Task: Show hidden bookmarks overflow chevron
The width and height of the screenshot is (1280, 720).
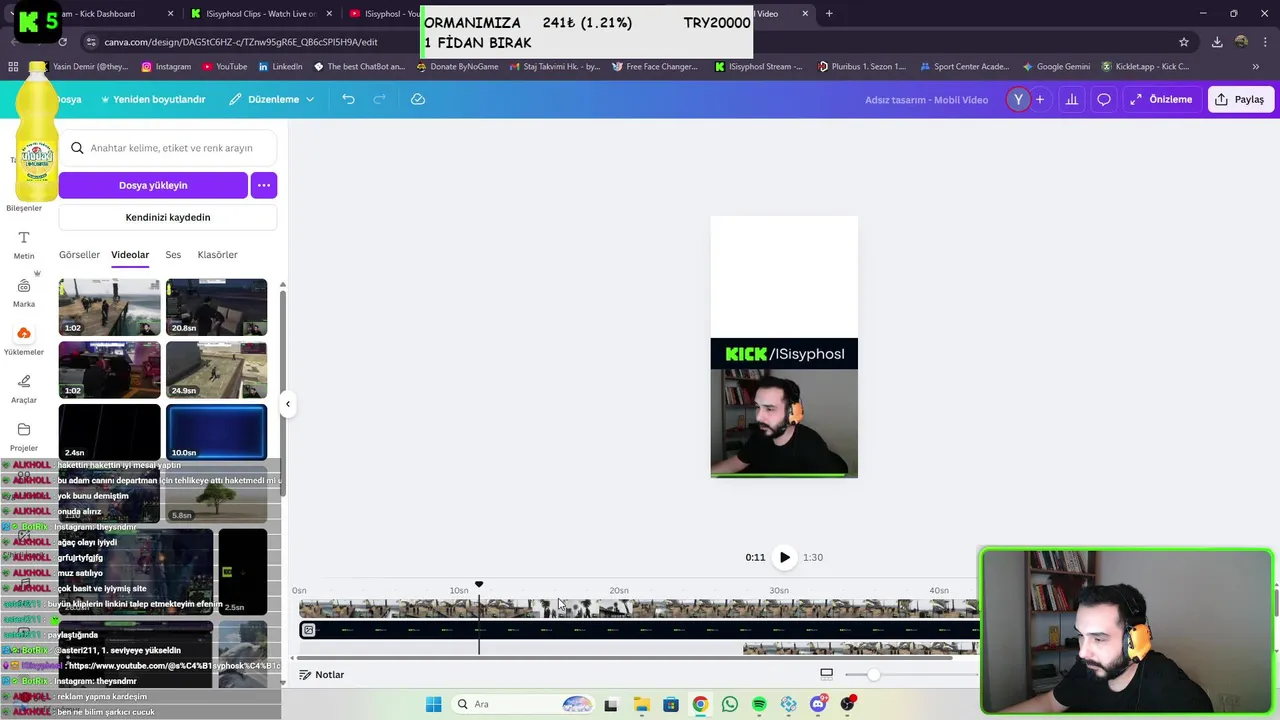Action: 1256,67
